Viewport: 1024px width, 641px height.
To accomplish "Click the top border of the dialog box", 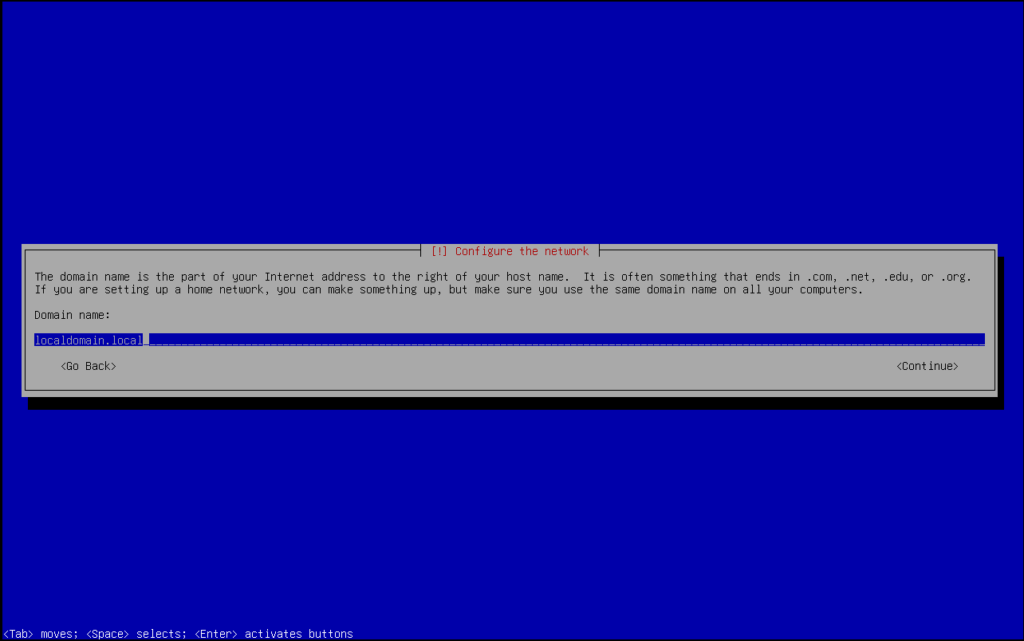I will pyautogui.click(x=300, y=249).
